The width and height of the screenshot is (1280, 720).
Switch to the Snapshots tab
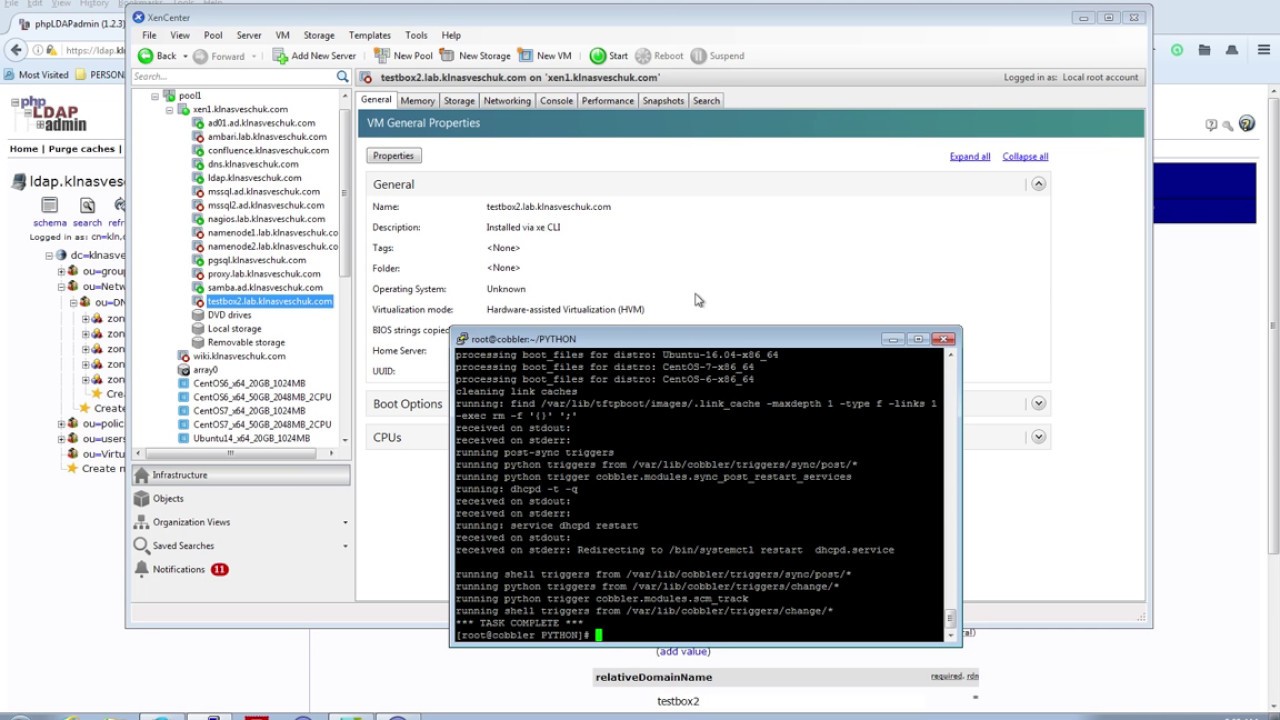663,101
